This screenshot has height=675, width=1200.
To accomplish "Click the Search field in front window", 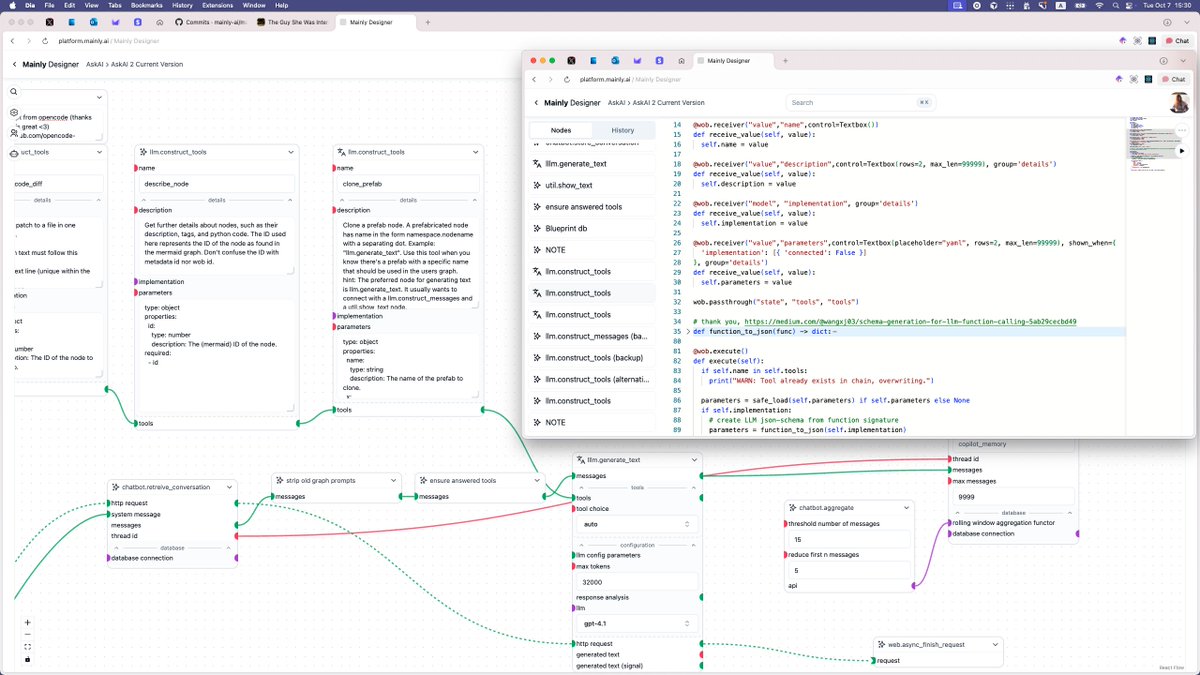I will click(861, 102).
